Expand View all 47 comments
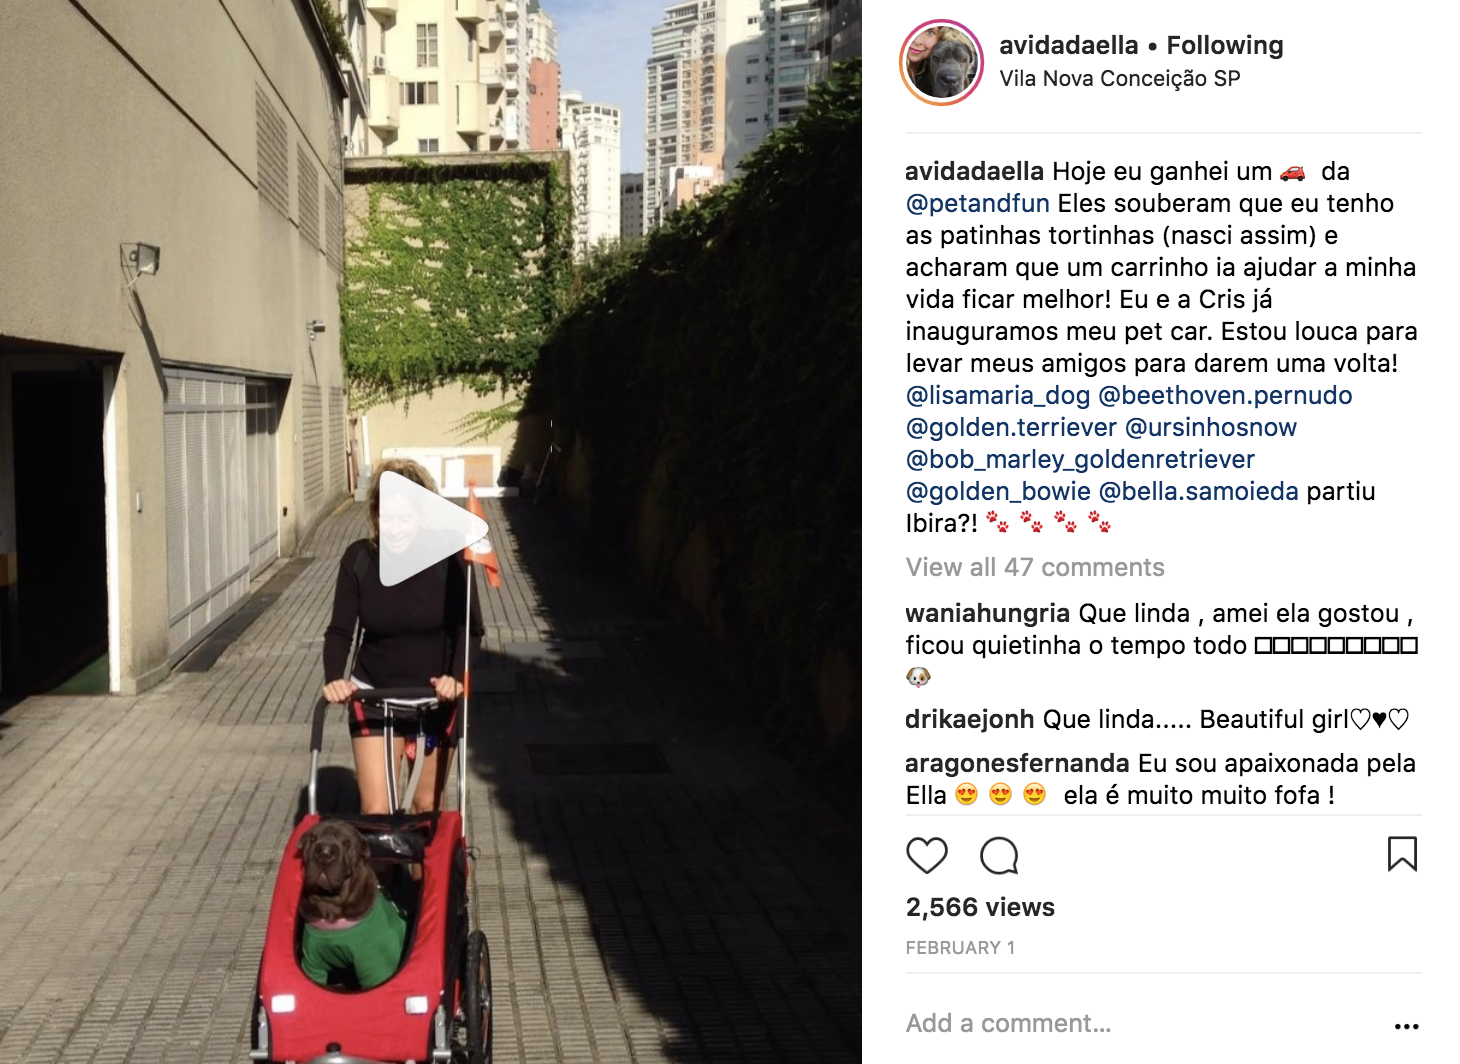This screenshot has height=1064, width=1460. pyautogui.click(x=1035, y=567)
